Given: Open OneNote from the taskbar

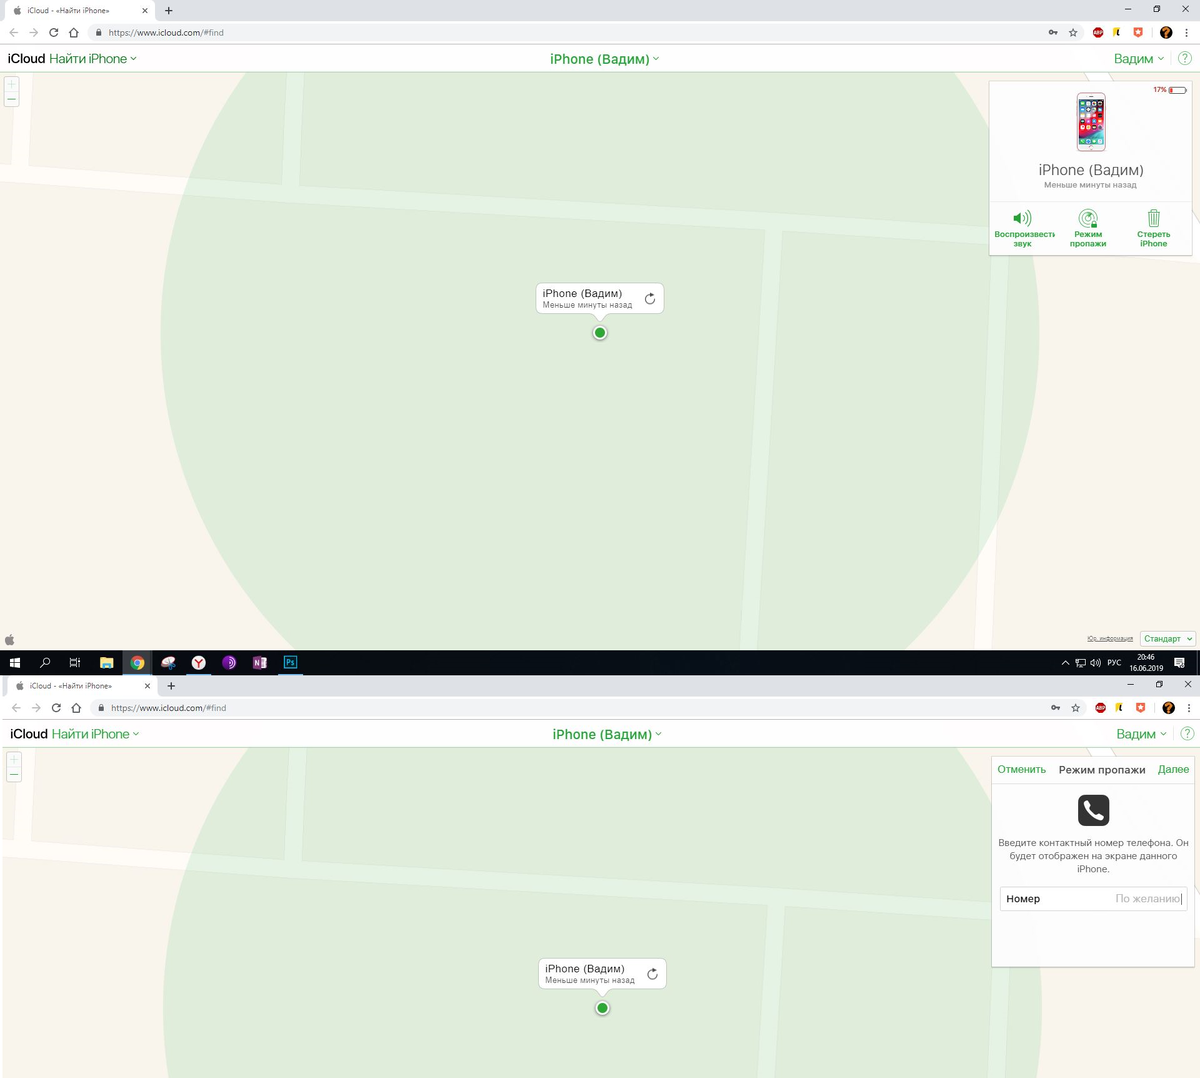Looking at the screenshot, I should (x=260, y=662).
